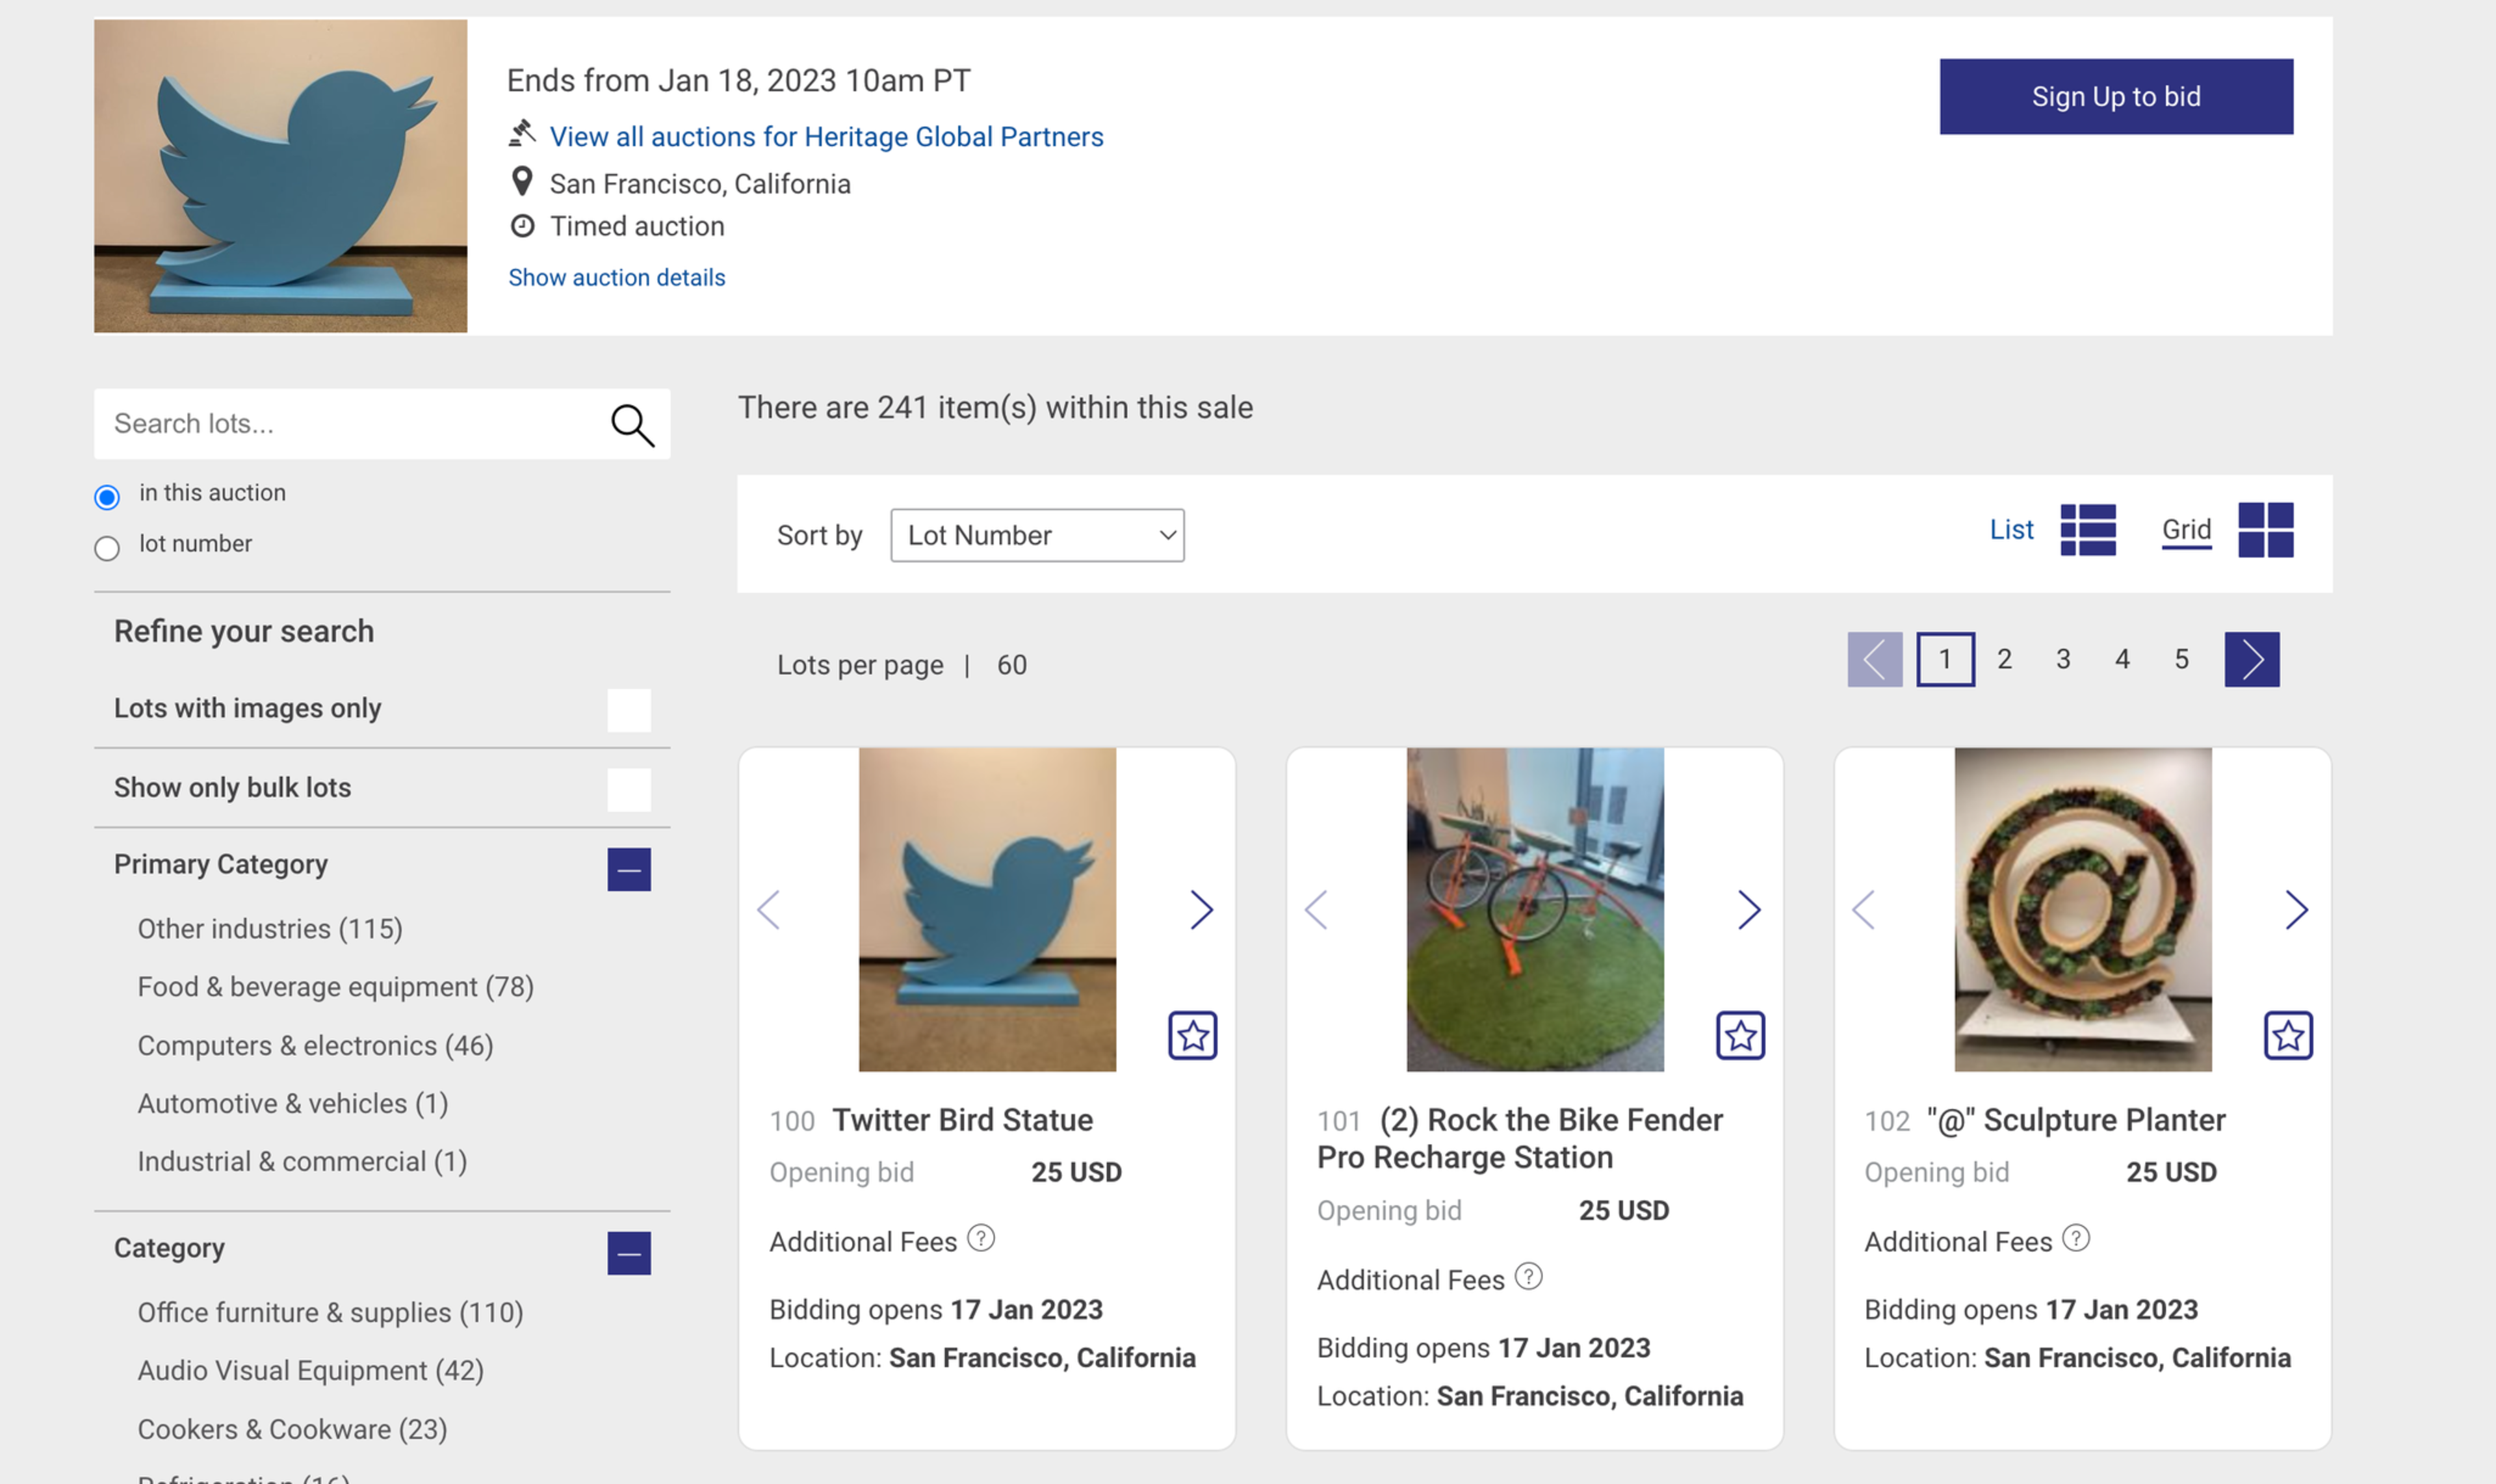Viewport: 2496px width, 1484px height.
Task: Show previous image of Rock the Bike lot
Action: (x=1317, y=910)
